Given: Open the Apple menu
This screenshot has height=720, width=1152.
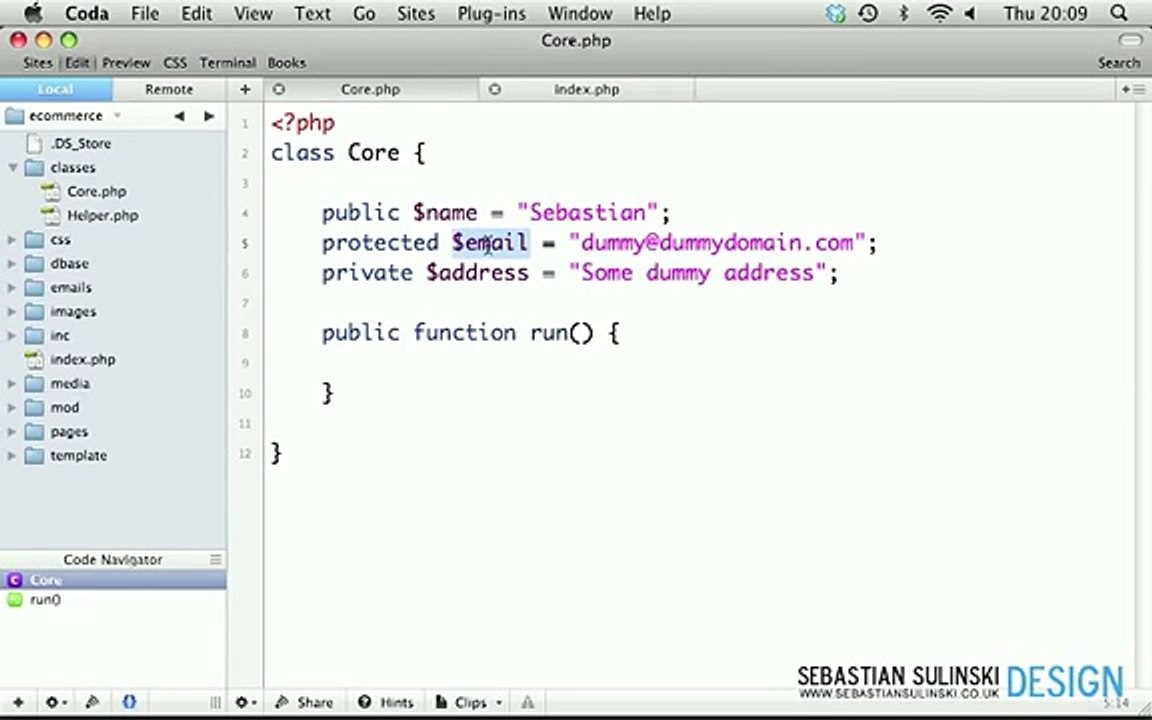Looking at the screenshot, I should (x=33, y=13).
